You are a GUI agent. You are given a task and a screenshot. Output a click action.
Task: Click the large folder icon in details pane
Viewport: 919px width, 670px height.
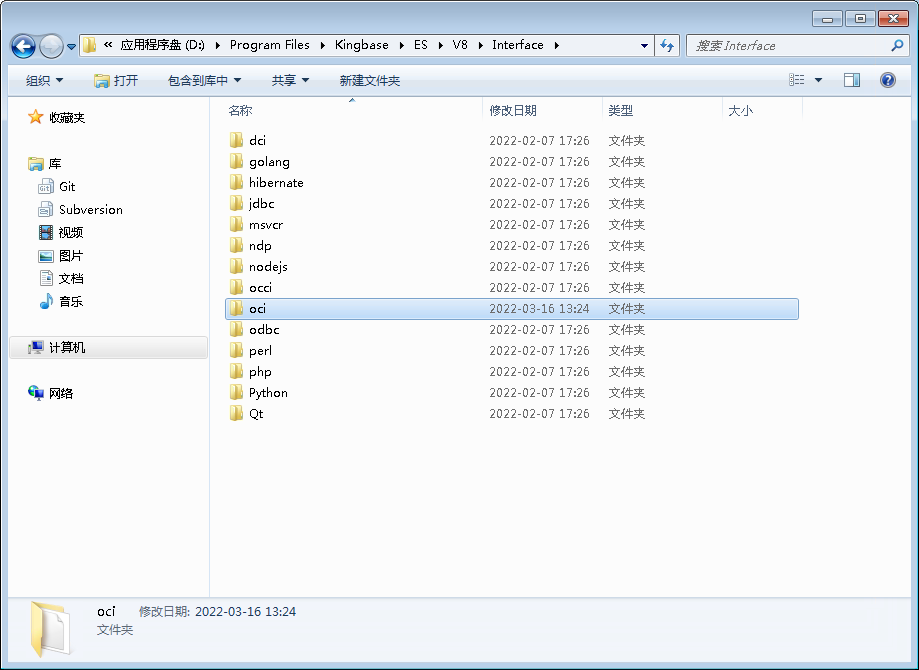[x=51, y=629]
